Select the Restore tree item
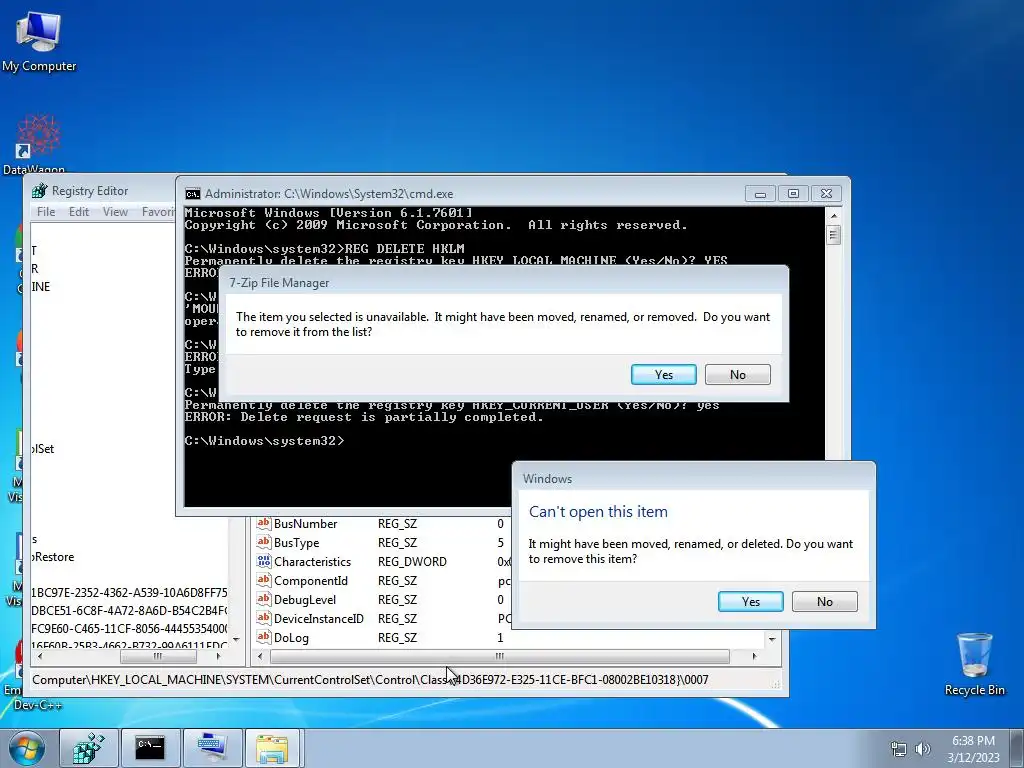 53,557
